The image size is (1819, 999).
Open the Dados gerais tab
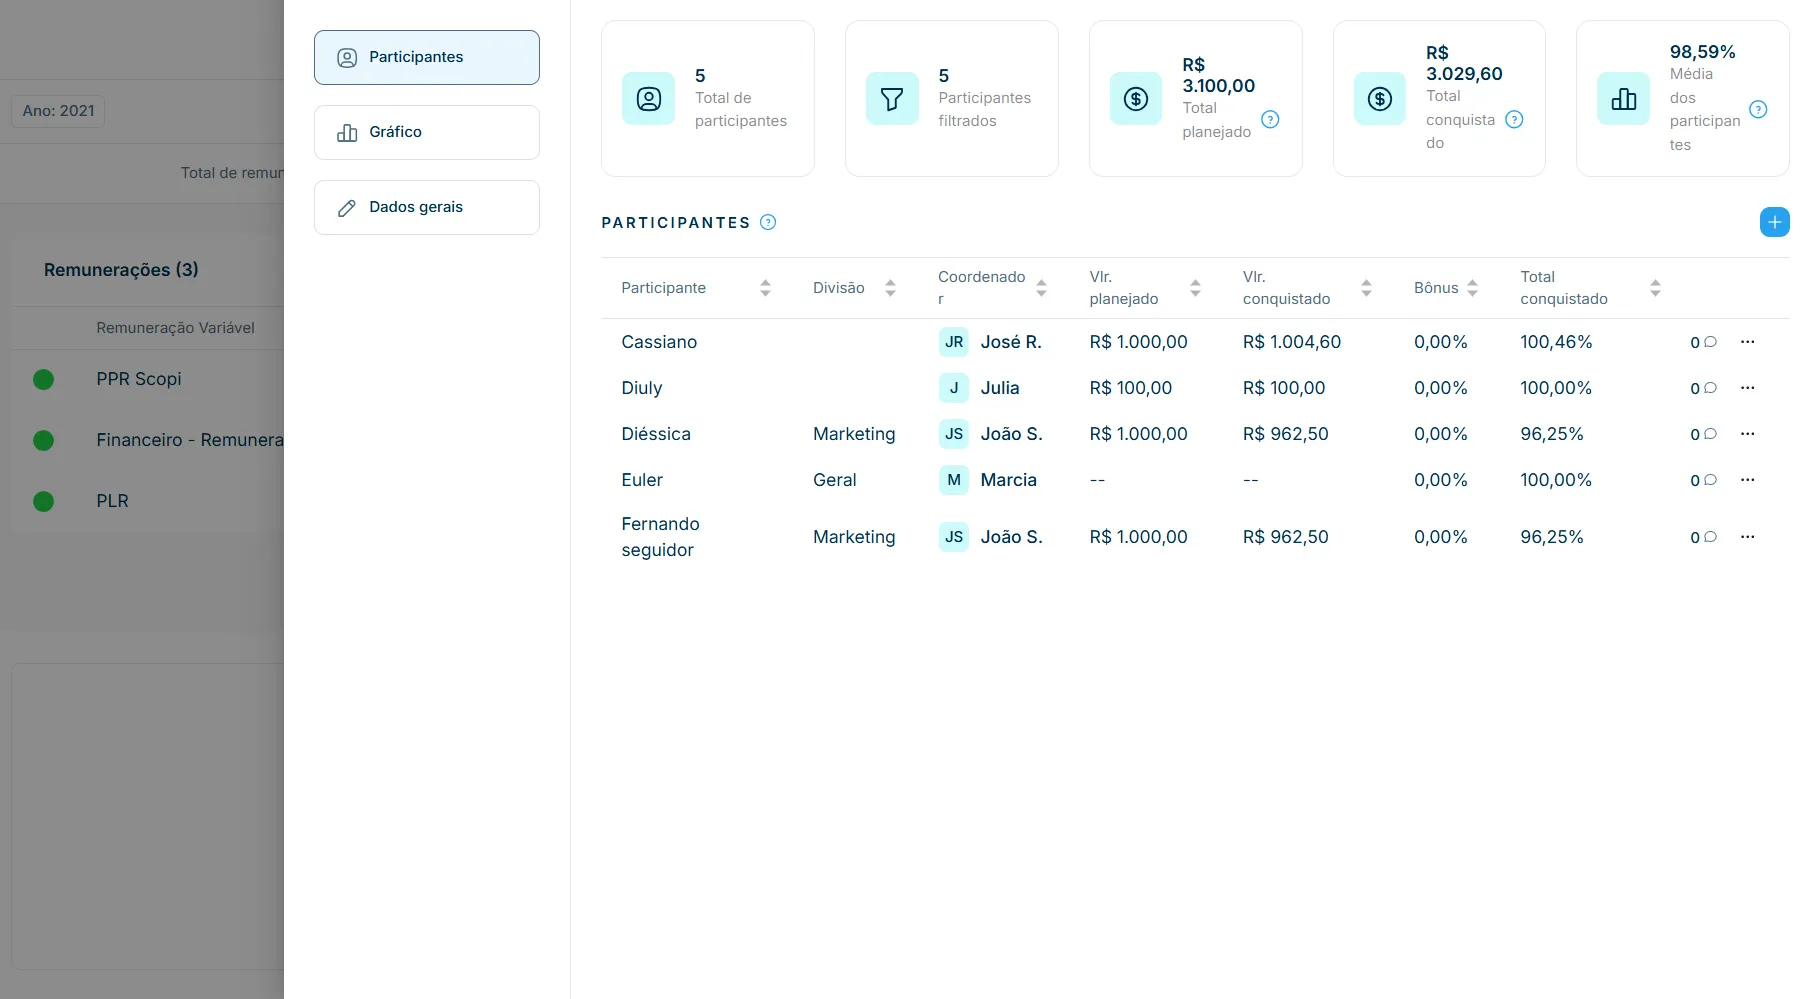coord(427,207)
